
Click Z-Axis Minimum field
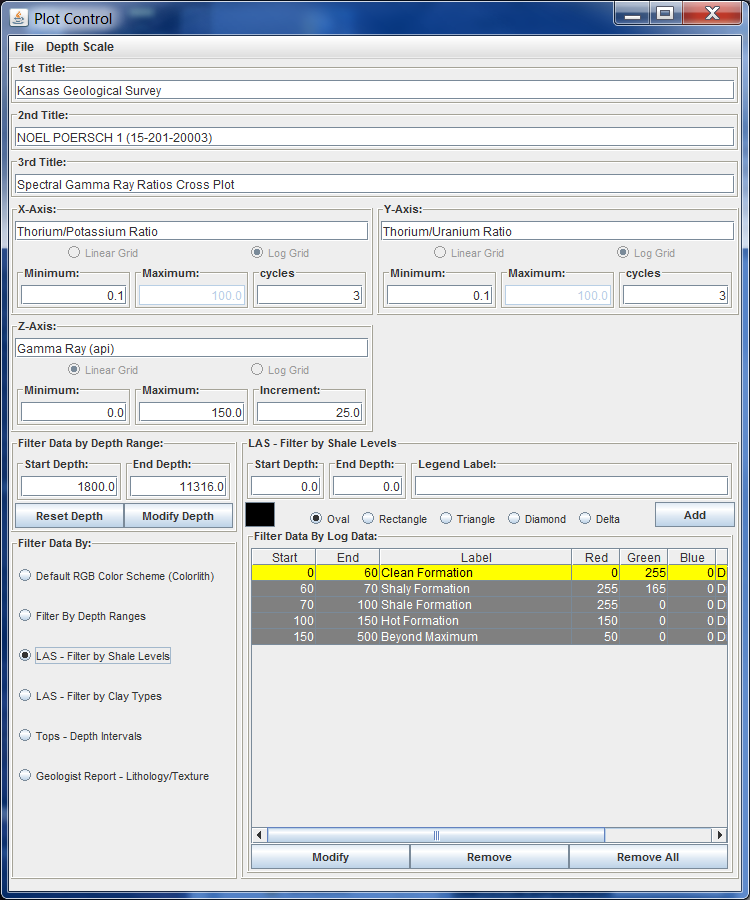coord(73,412)
